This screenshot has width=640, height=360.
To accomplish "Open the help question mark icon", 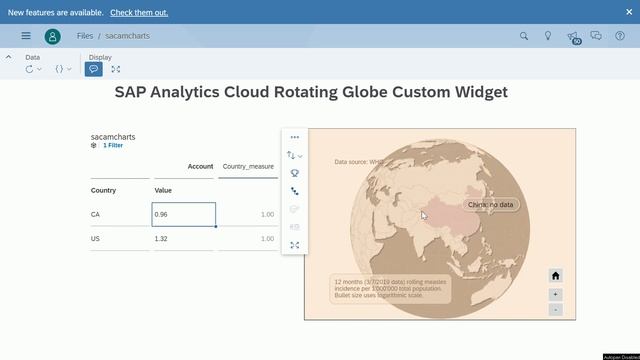I will pyautogui.click(x=620, y=36).
